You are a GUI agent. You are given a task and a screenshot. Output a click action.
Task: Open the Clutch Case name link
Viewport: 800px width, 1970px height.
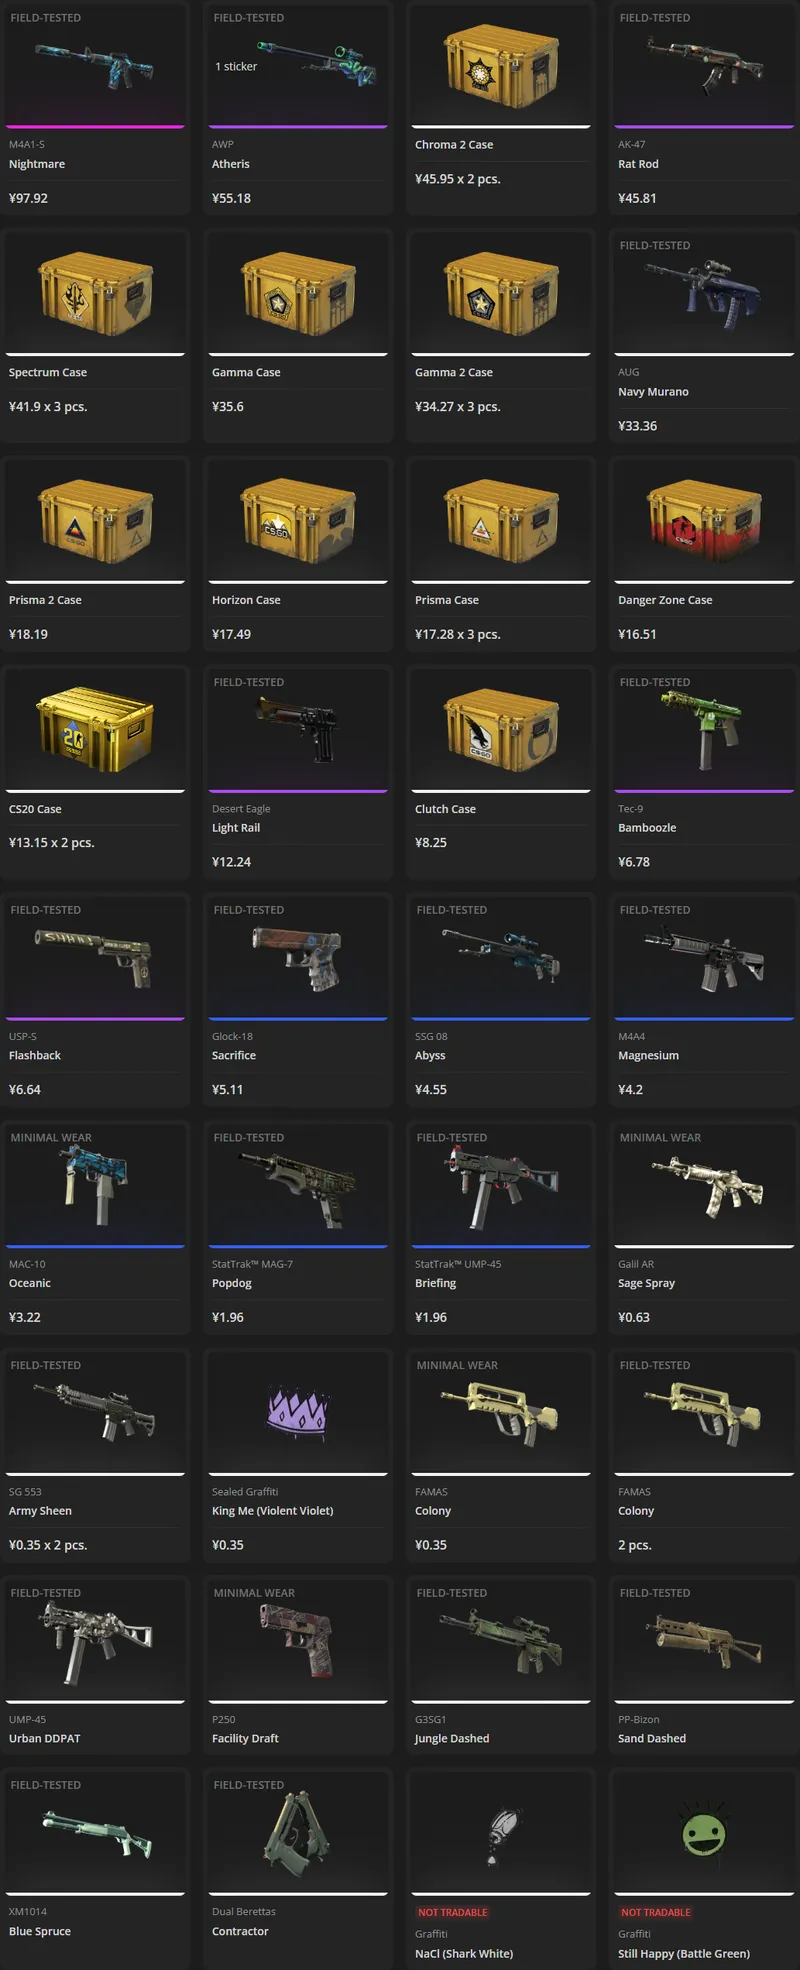445,809
